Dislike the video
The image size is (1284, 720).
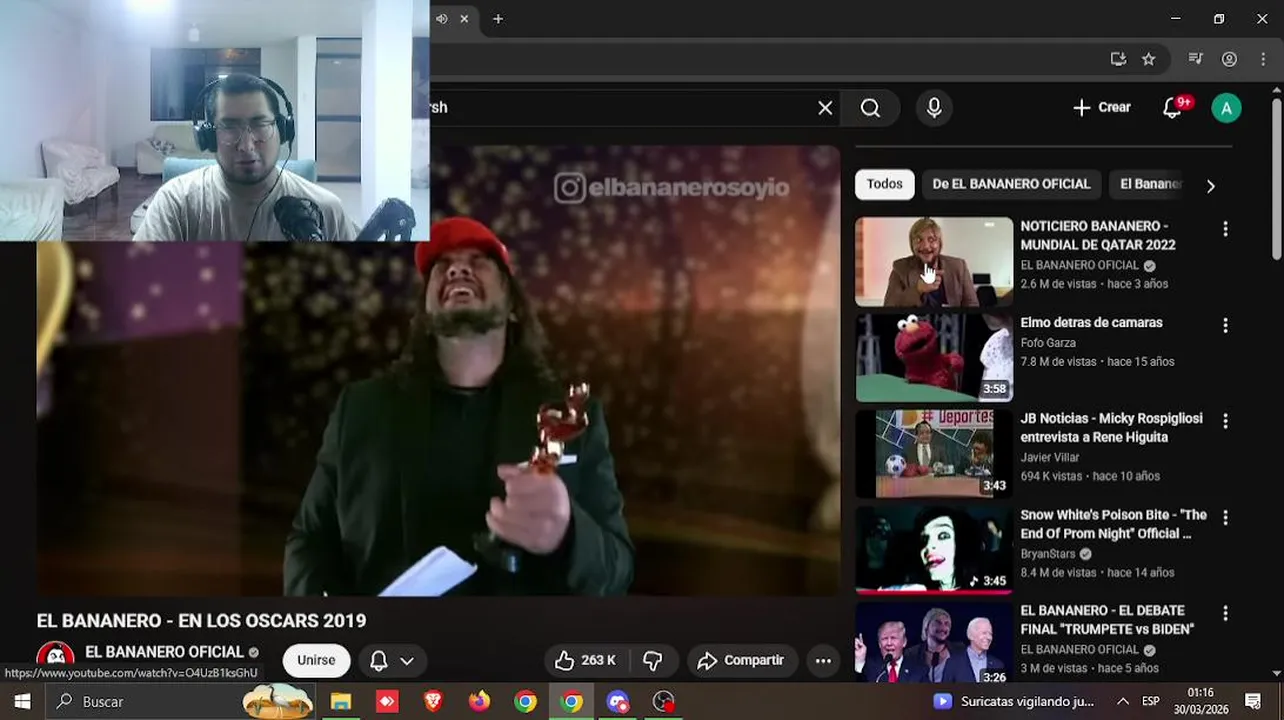[653, 660]
